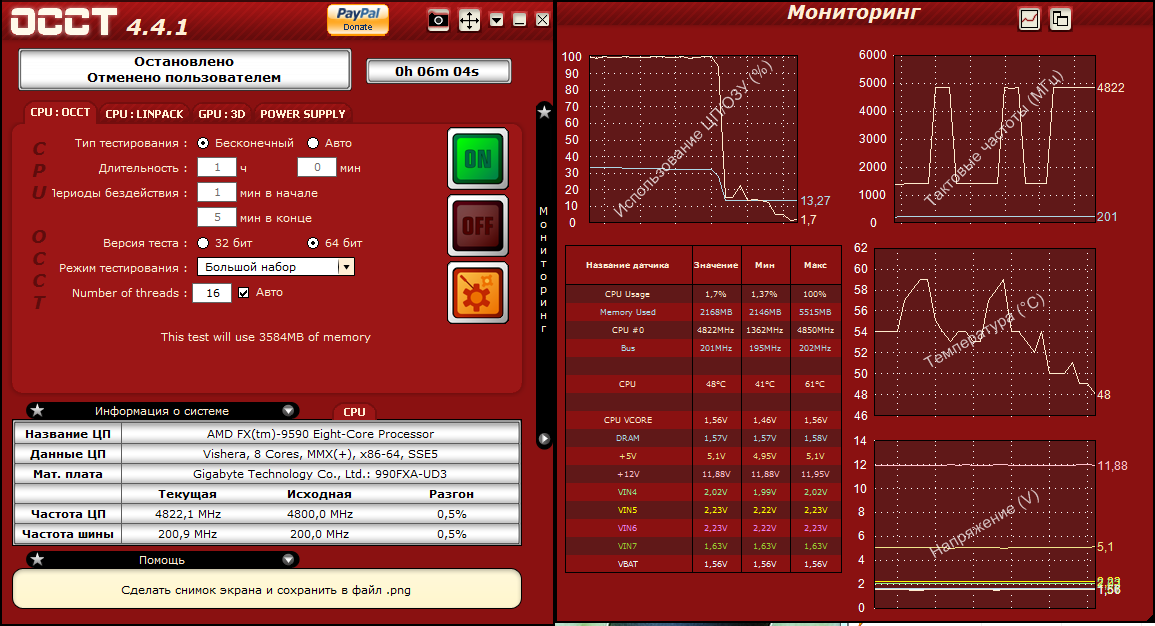This screenshot has height=626, width=1155.
Task: Click the idle minutes at end field
Action: point(217,218)
